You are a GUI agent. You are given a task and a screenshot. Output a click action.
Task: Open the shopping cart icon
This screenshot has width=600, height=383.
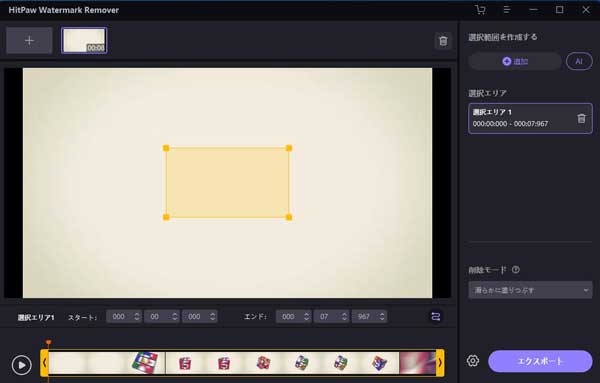(480, 10)
